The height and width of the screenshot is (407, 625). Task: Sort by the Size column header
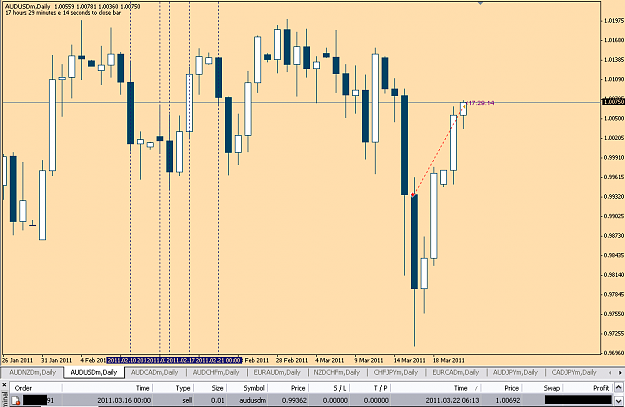point(217,388)
